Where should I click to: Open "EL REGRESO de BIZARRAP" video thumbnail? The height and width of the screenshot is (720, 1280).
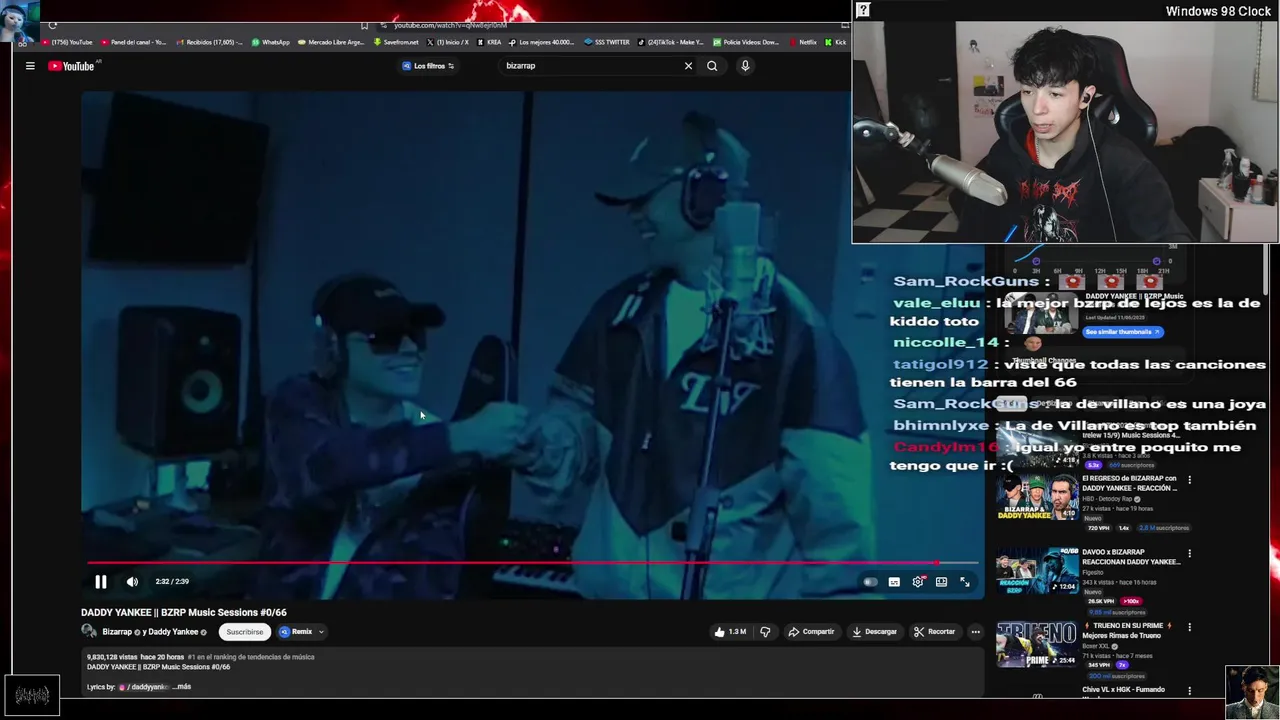[x=1037, y=497]
